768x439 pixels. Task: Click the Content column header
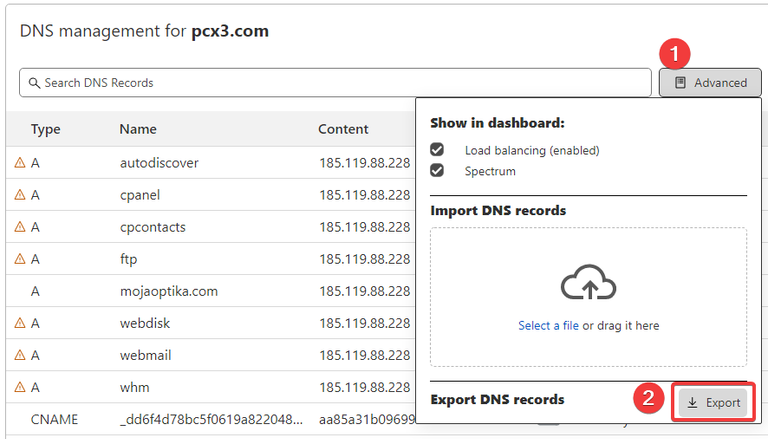pyautogui.click(x=343, y=129)
